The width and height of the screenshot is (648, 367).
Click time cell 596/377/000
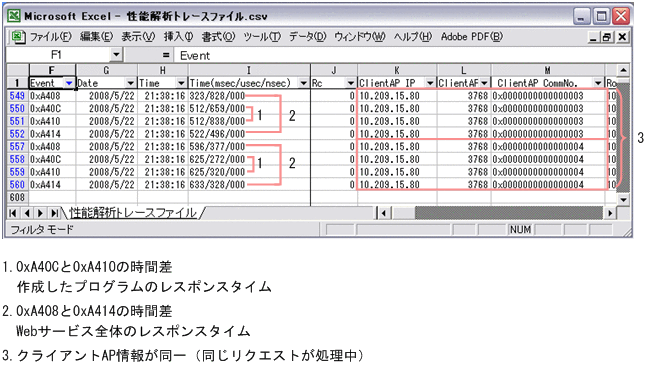click(249, 147)
